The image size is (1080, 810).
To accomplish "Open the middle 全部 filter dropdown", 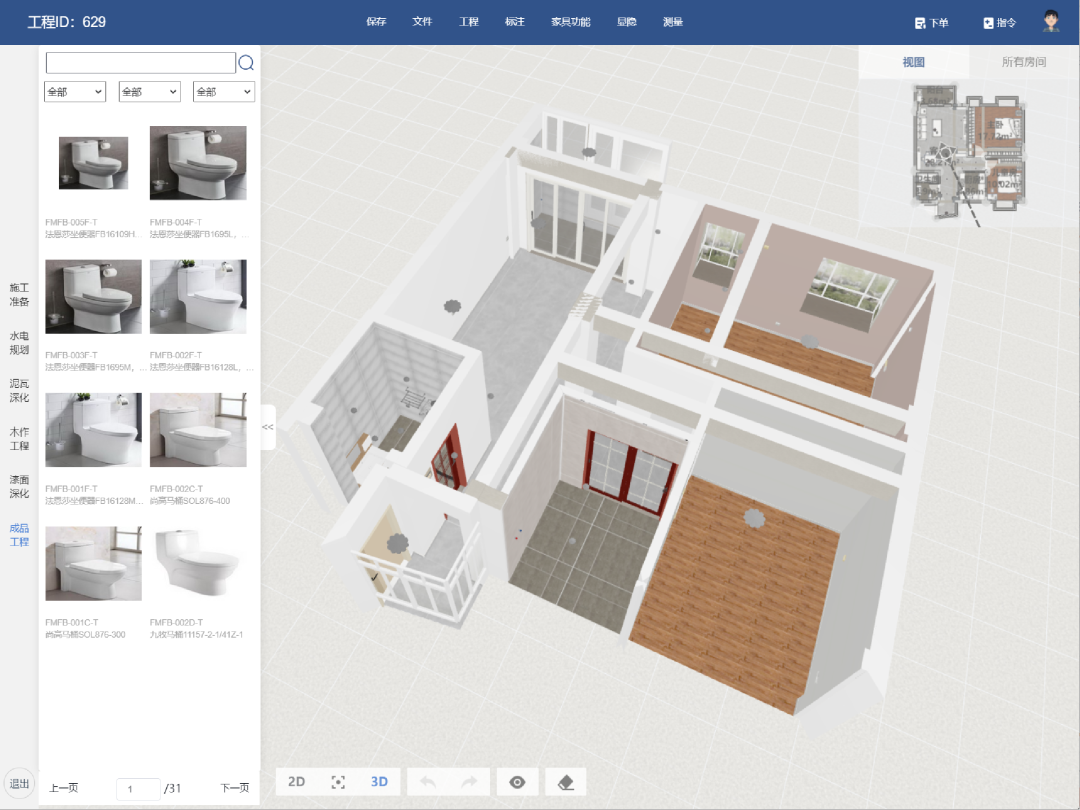I will 149,92.
